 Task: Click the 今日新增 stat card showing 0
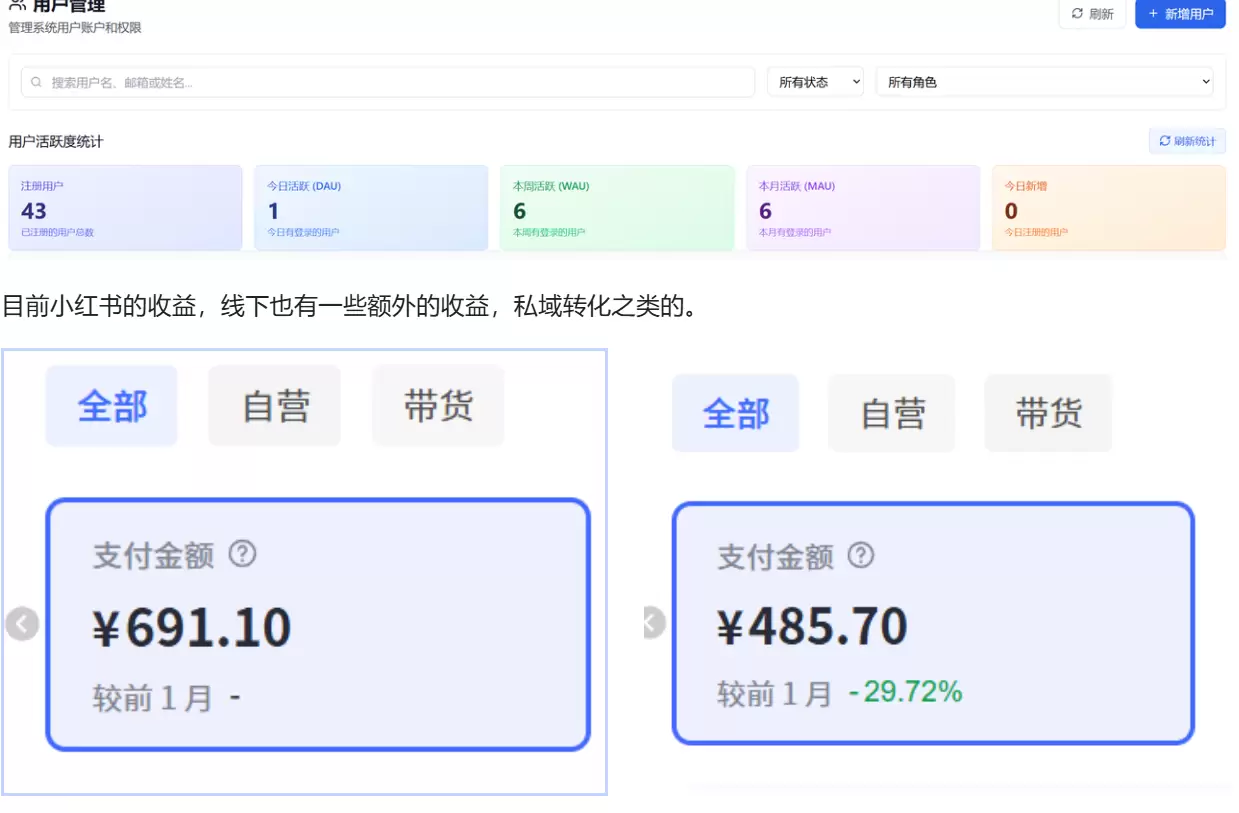1109,207
